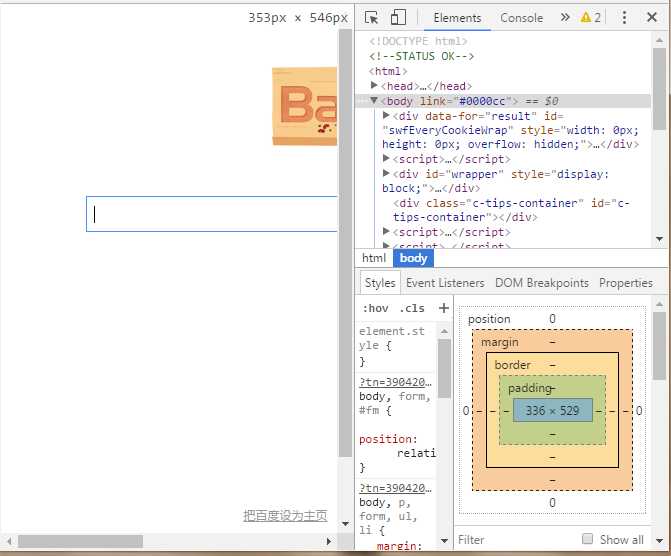The image size is (671, 556).
Task: Switch to the Console tab
Action: (521, 18)
